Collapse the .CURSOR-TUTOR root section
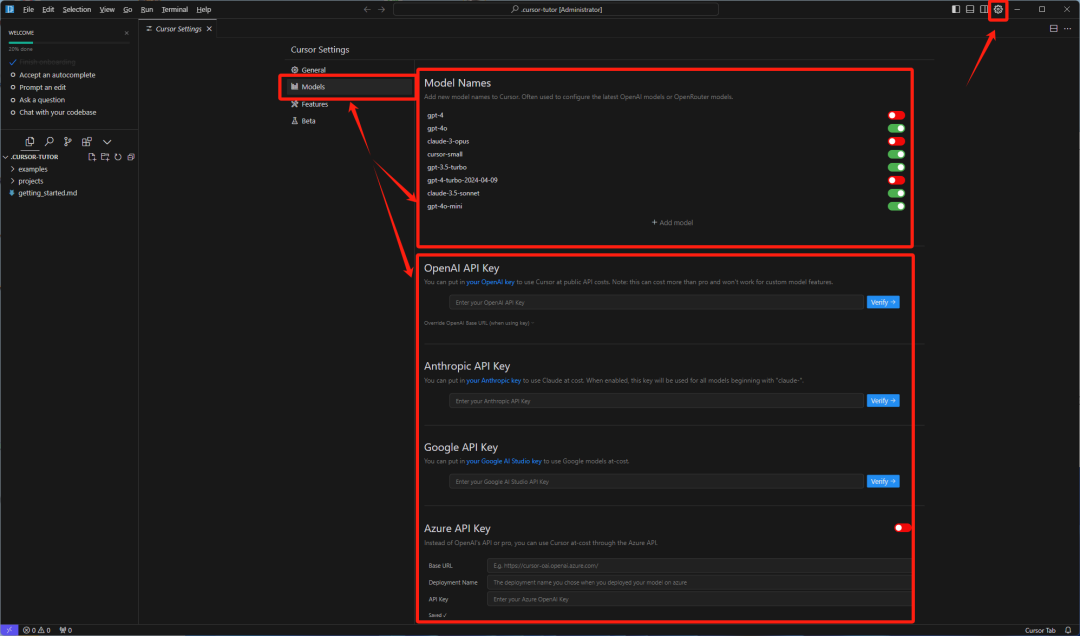This screenshot has width=1080, height=636. (33, 157)
